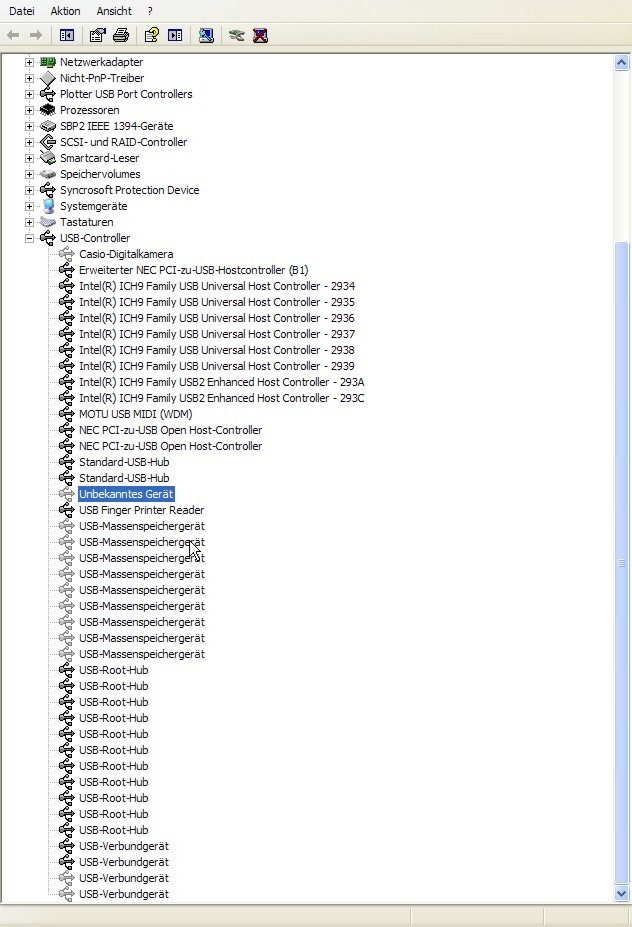Screen dimensions: 632x927
Task: Expand Syncrosoft Protection Device node
Action: point(29,190)
